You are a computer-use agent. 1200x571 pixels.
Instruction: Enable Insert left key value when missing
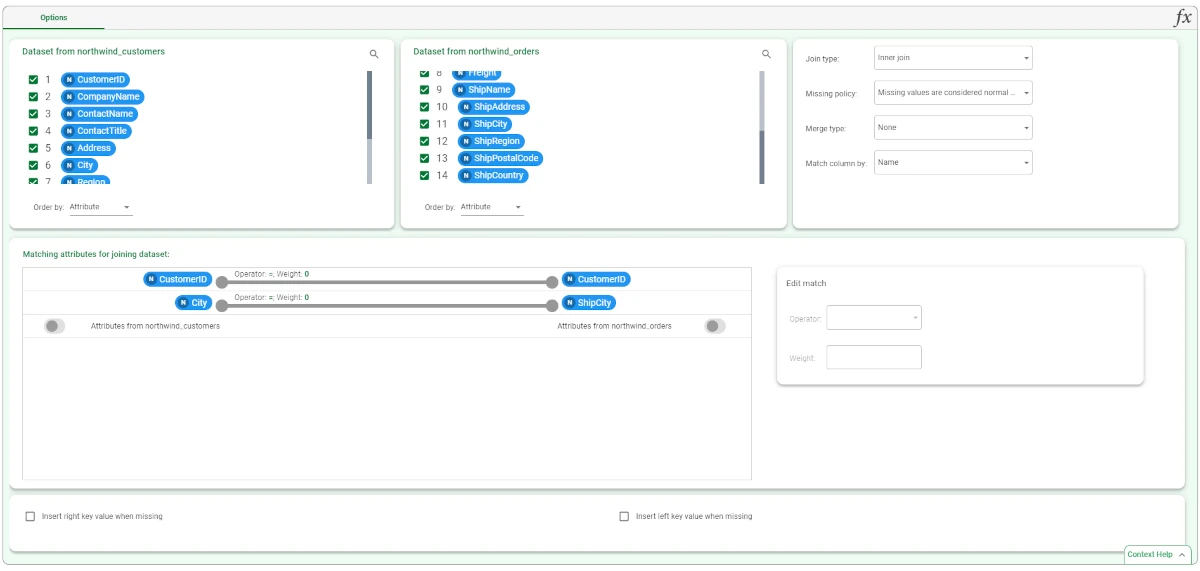(624, 517)
